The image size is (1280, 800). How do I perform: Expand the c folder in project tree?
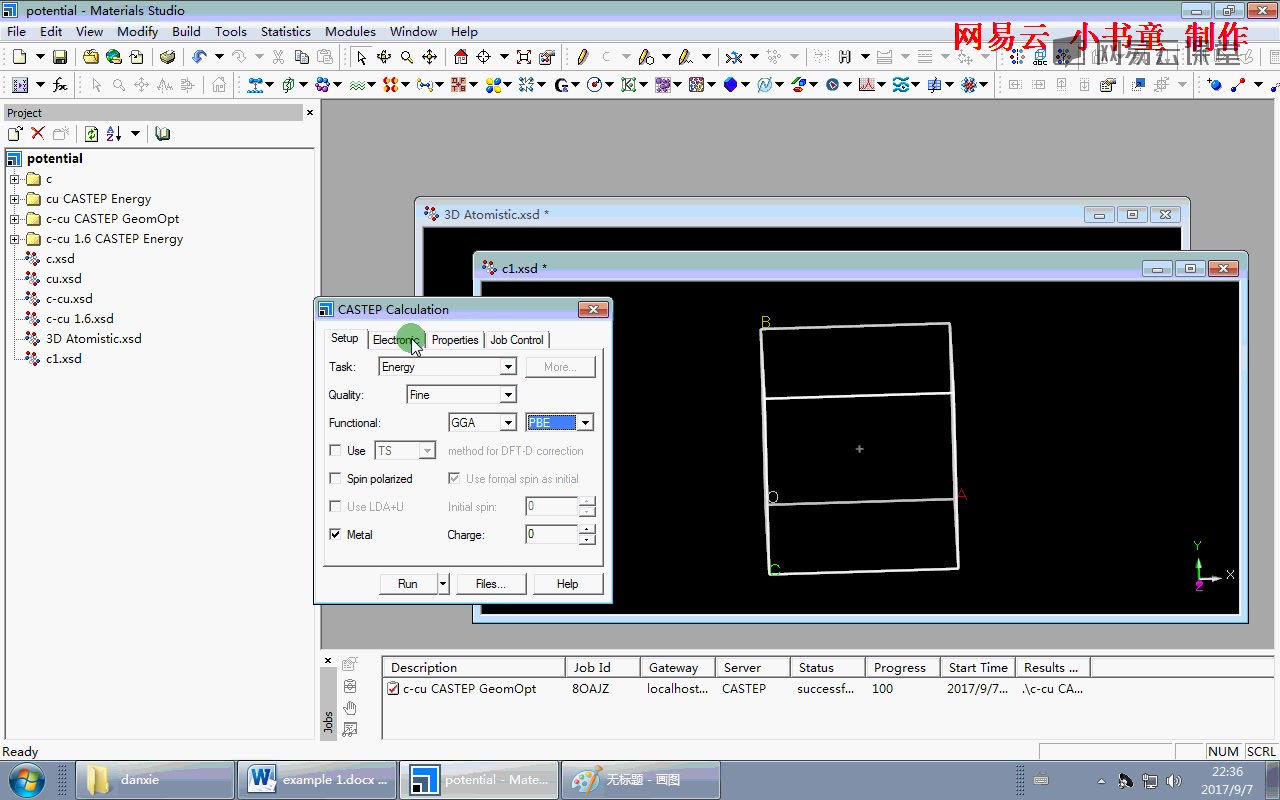(15, 179)
